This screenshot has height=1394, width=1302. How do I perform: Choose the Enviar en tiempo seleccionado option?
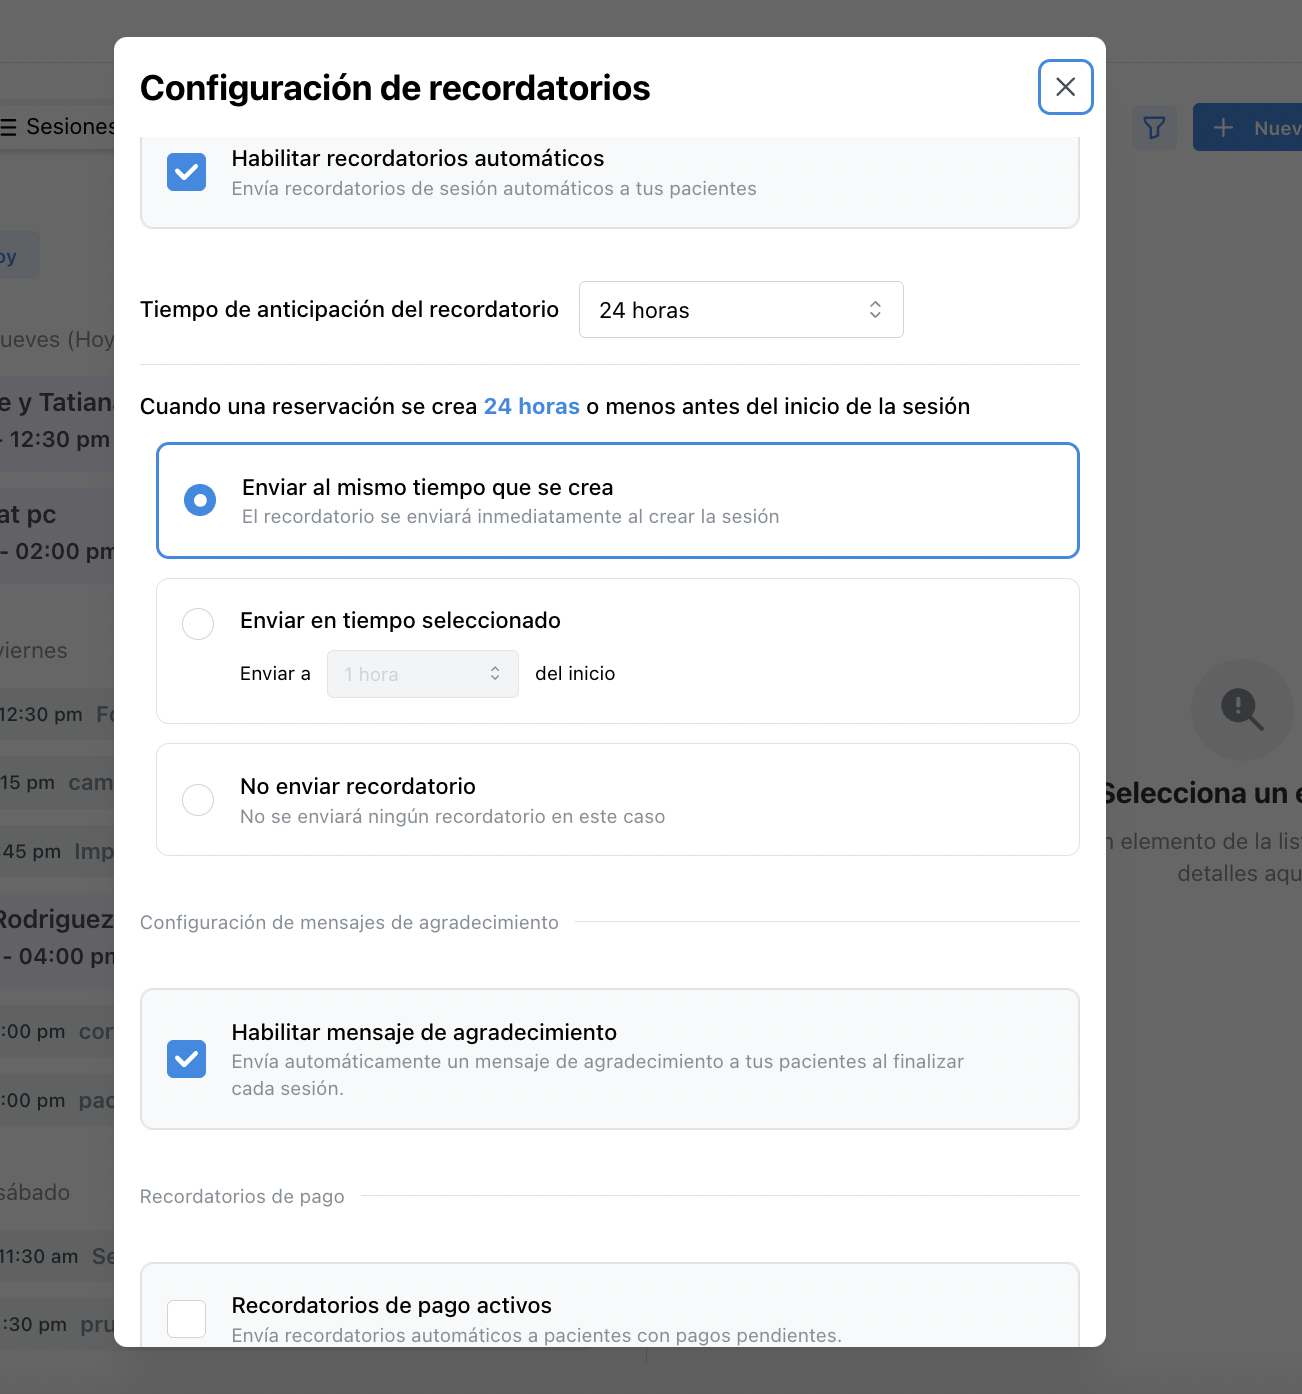(198, 624)
